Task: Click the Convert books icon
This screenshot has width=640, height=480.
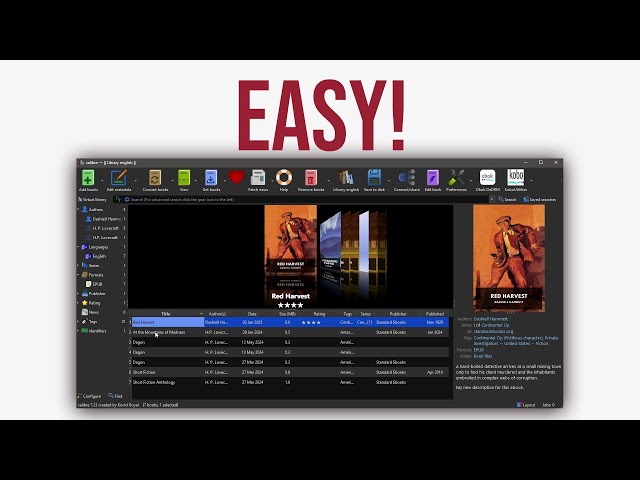Action: pos(155,178)
